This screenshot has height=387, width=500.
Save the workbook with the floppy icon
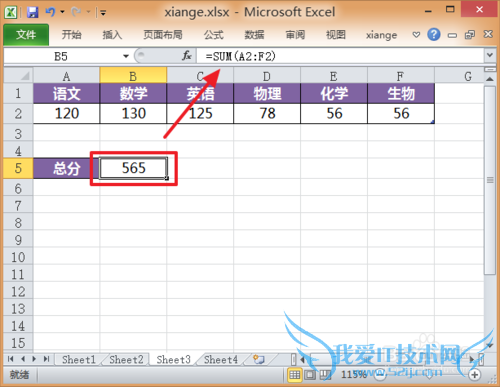click(32, 12)
